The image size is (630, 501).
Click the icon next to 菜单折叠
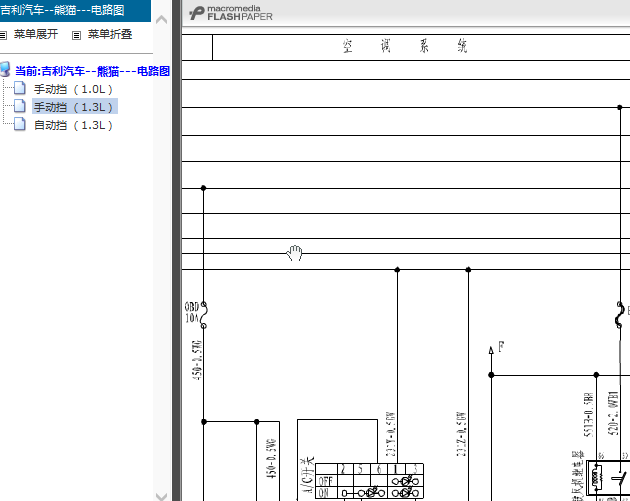pyautogui.click(x=76, y=35)
